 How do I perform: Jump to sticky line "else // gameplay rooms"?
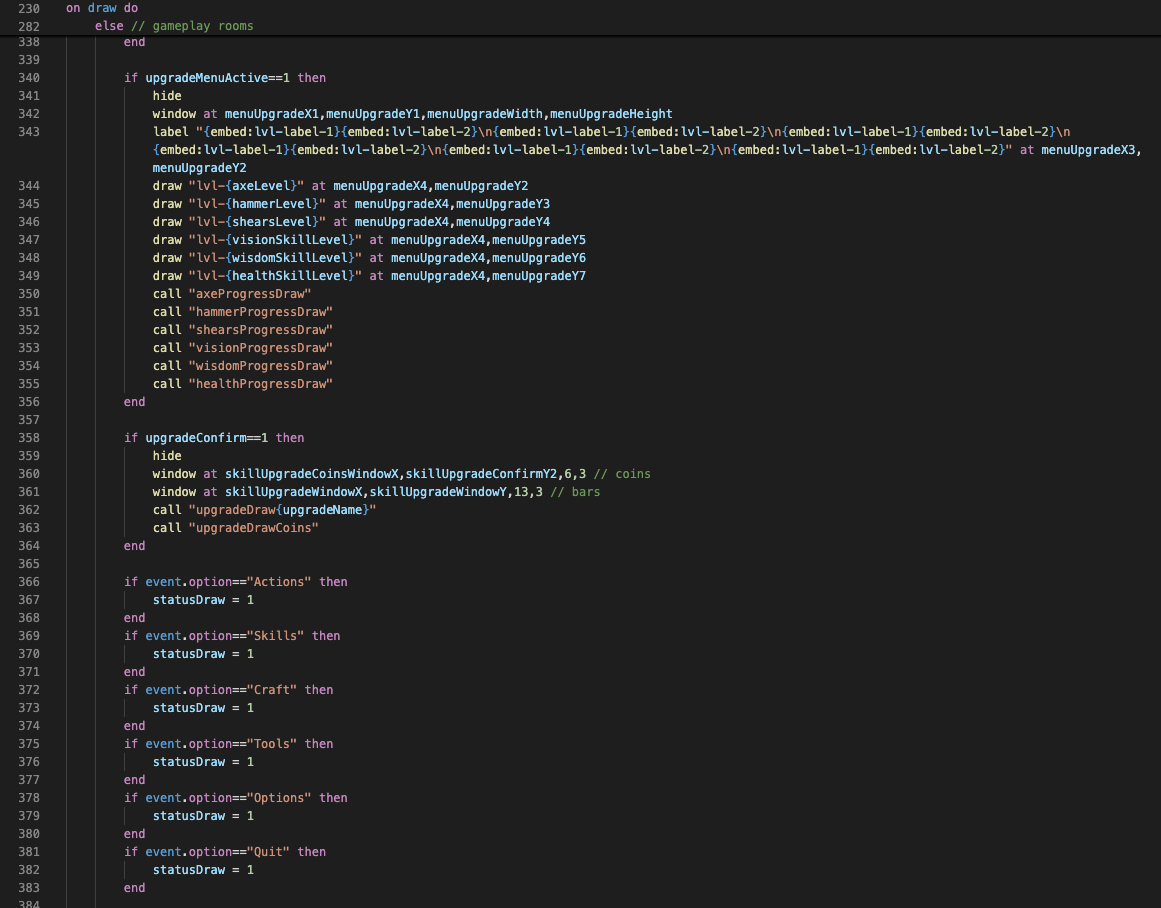(174, 26)
